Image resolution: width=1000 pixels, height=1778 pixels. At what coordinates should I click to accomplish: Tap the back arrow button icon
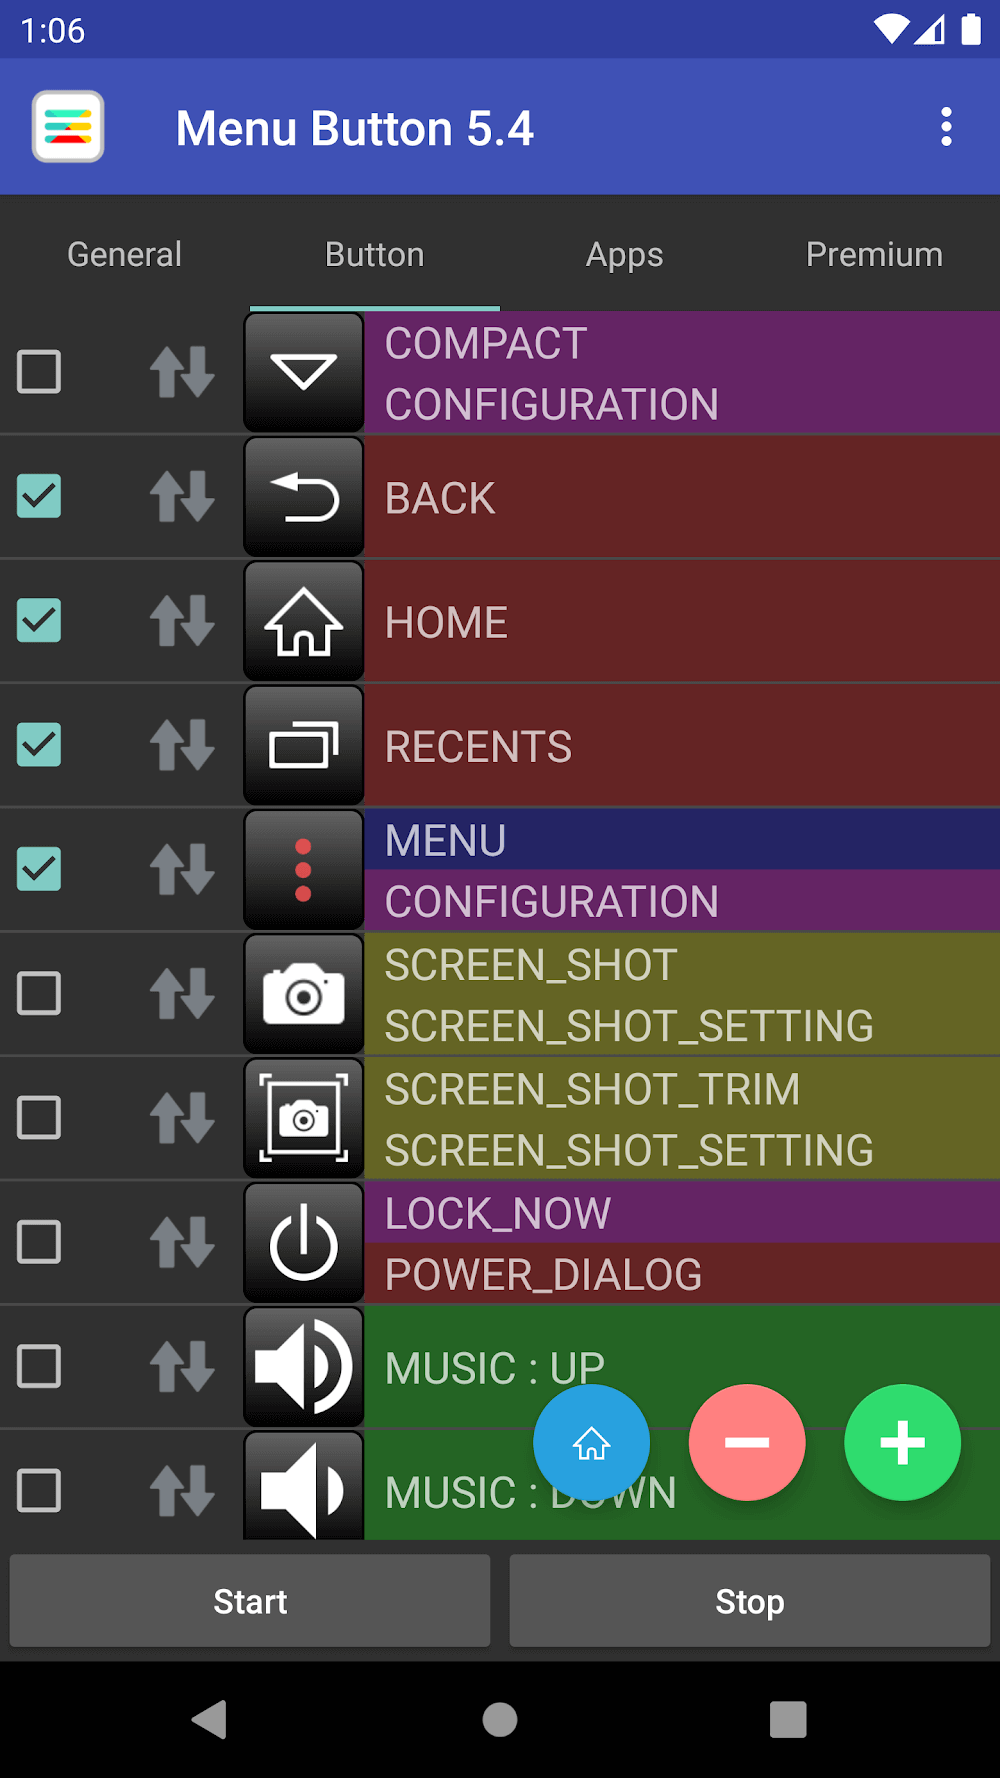304,497
